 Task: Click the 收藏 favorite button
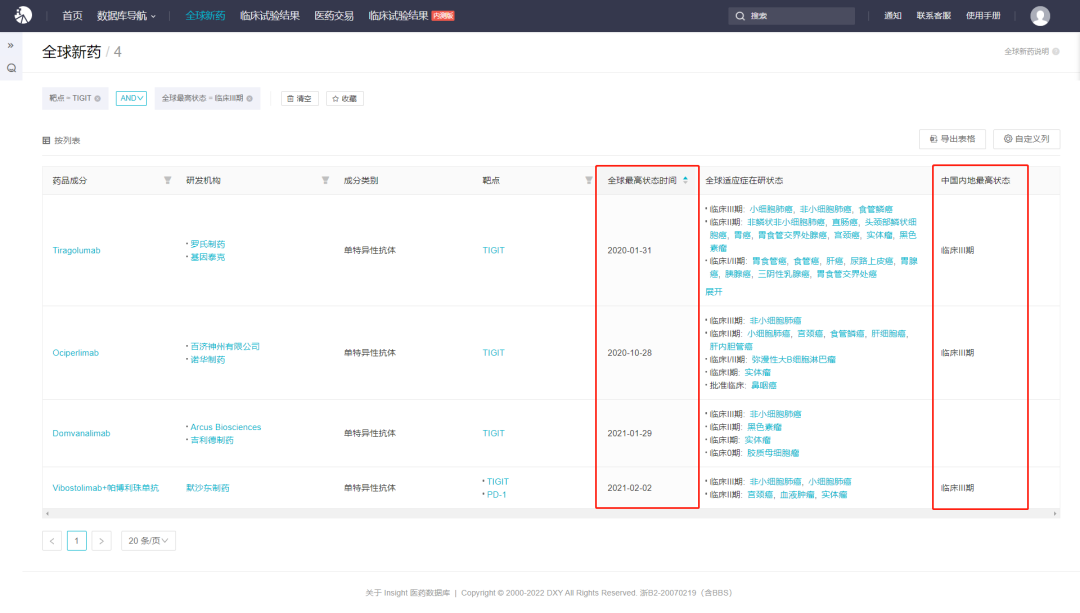click(x=344, y=98)
